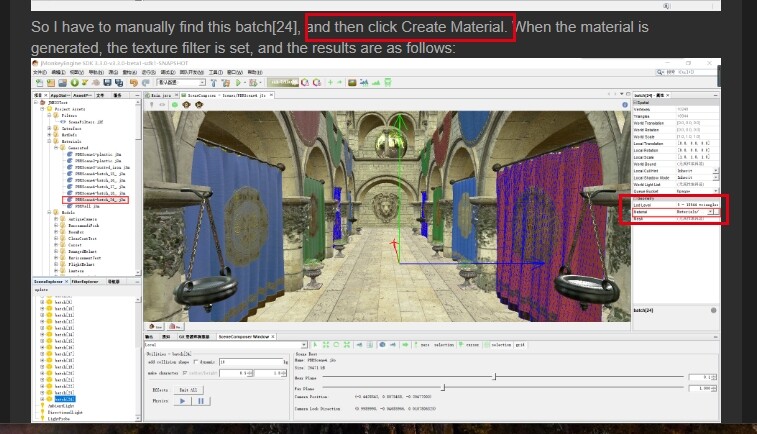Image resolution: width=757 pixels, height=434 pixels.
Task: Click the green download circle icon
Action: pos(74,83)
